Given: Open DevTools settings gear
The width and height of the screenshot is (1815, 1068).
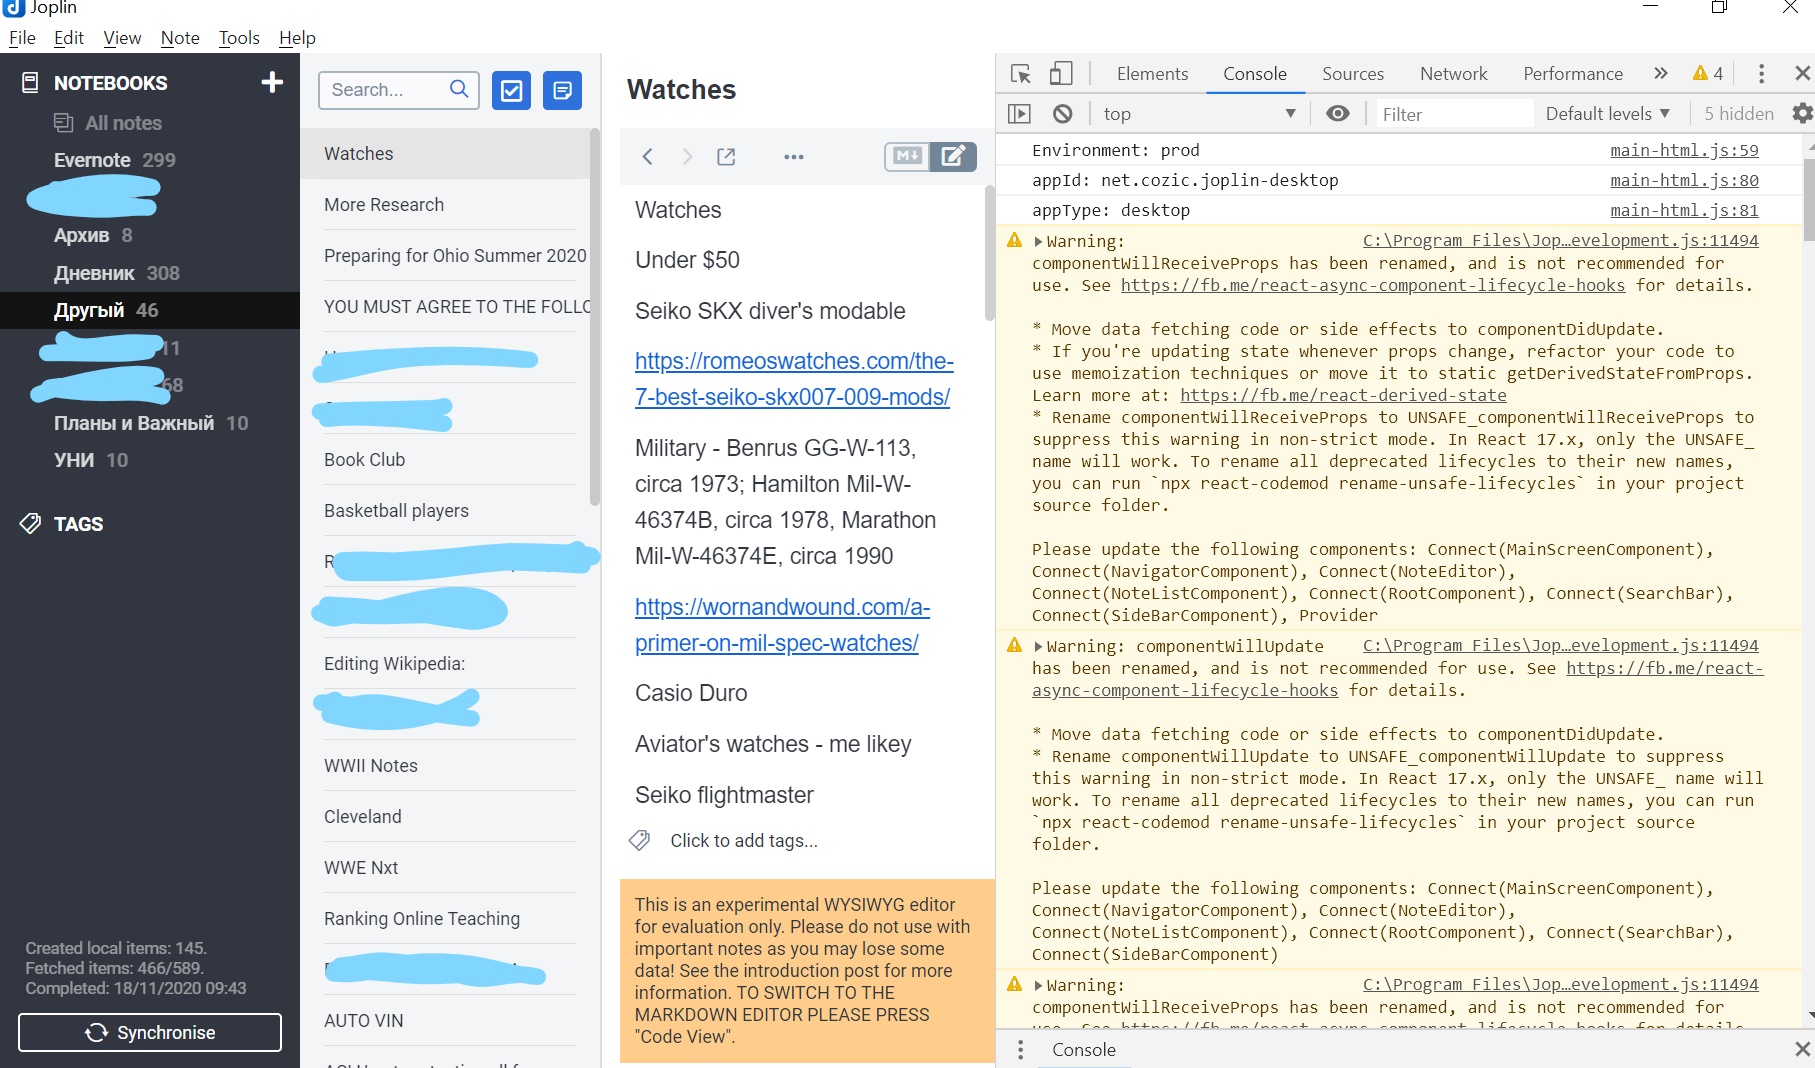Looking at the screenshot, I should pos(1801,113).
